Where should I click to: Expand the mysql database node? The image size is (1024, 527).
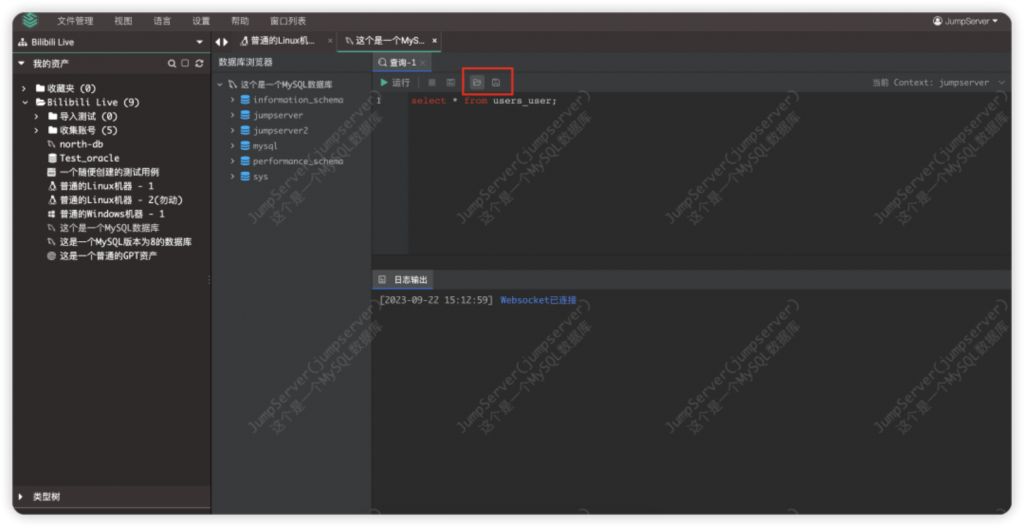point(232,146)
